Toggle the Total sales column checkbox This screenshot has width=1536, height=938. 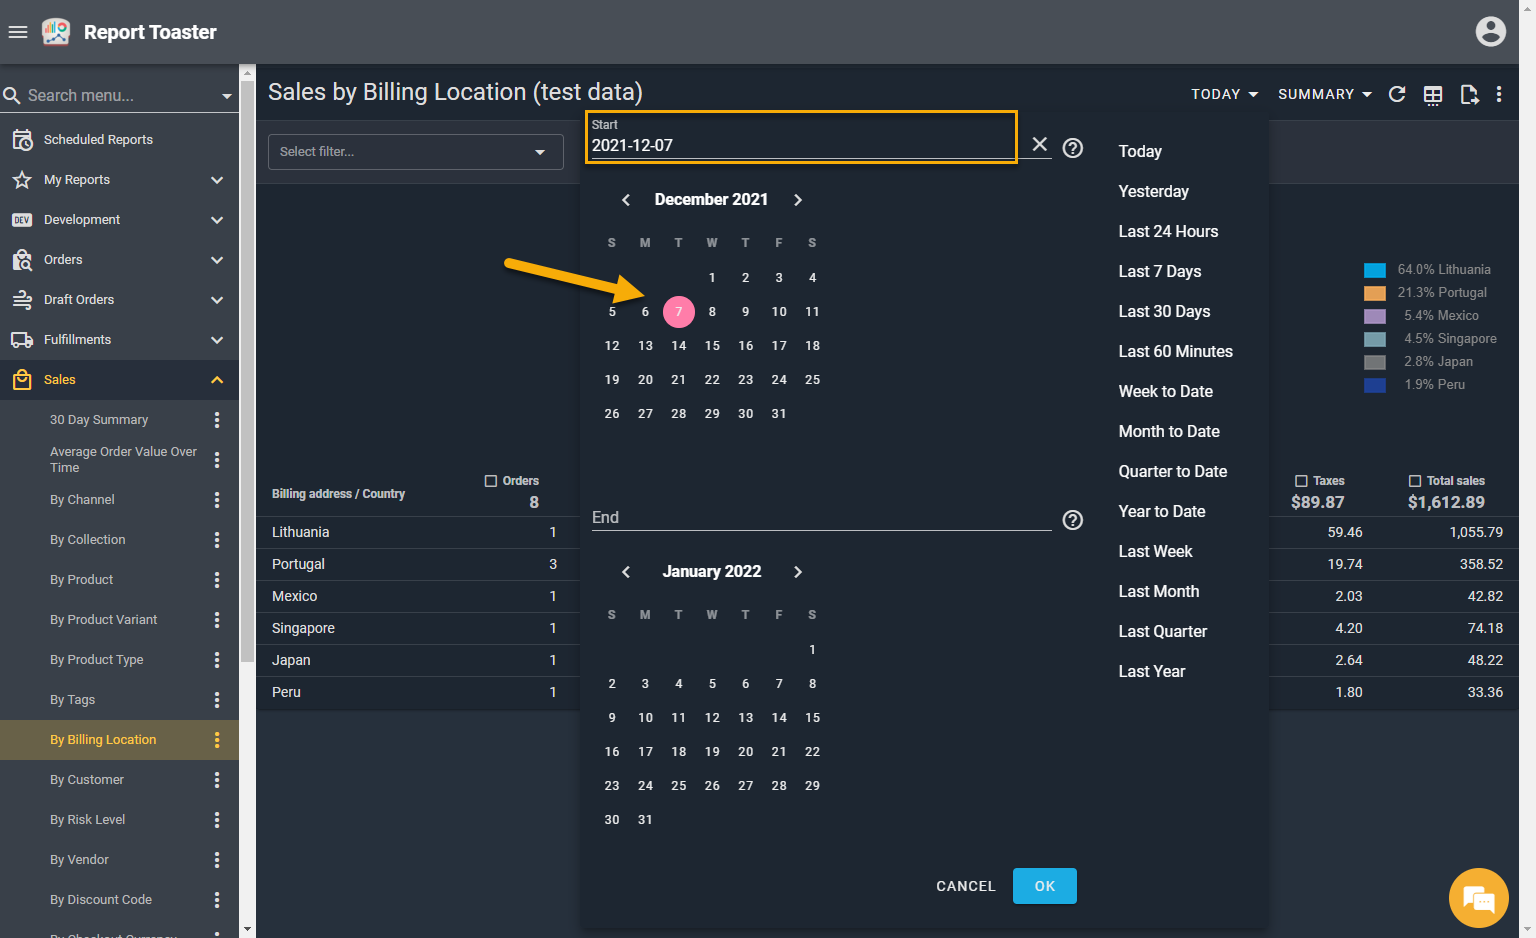pos(1415,481)
